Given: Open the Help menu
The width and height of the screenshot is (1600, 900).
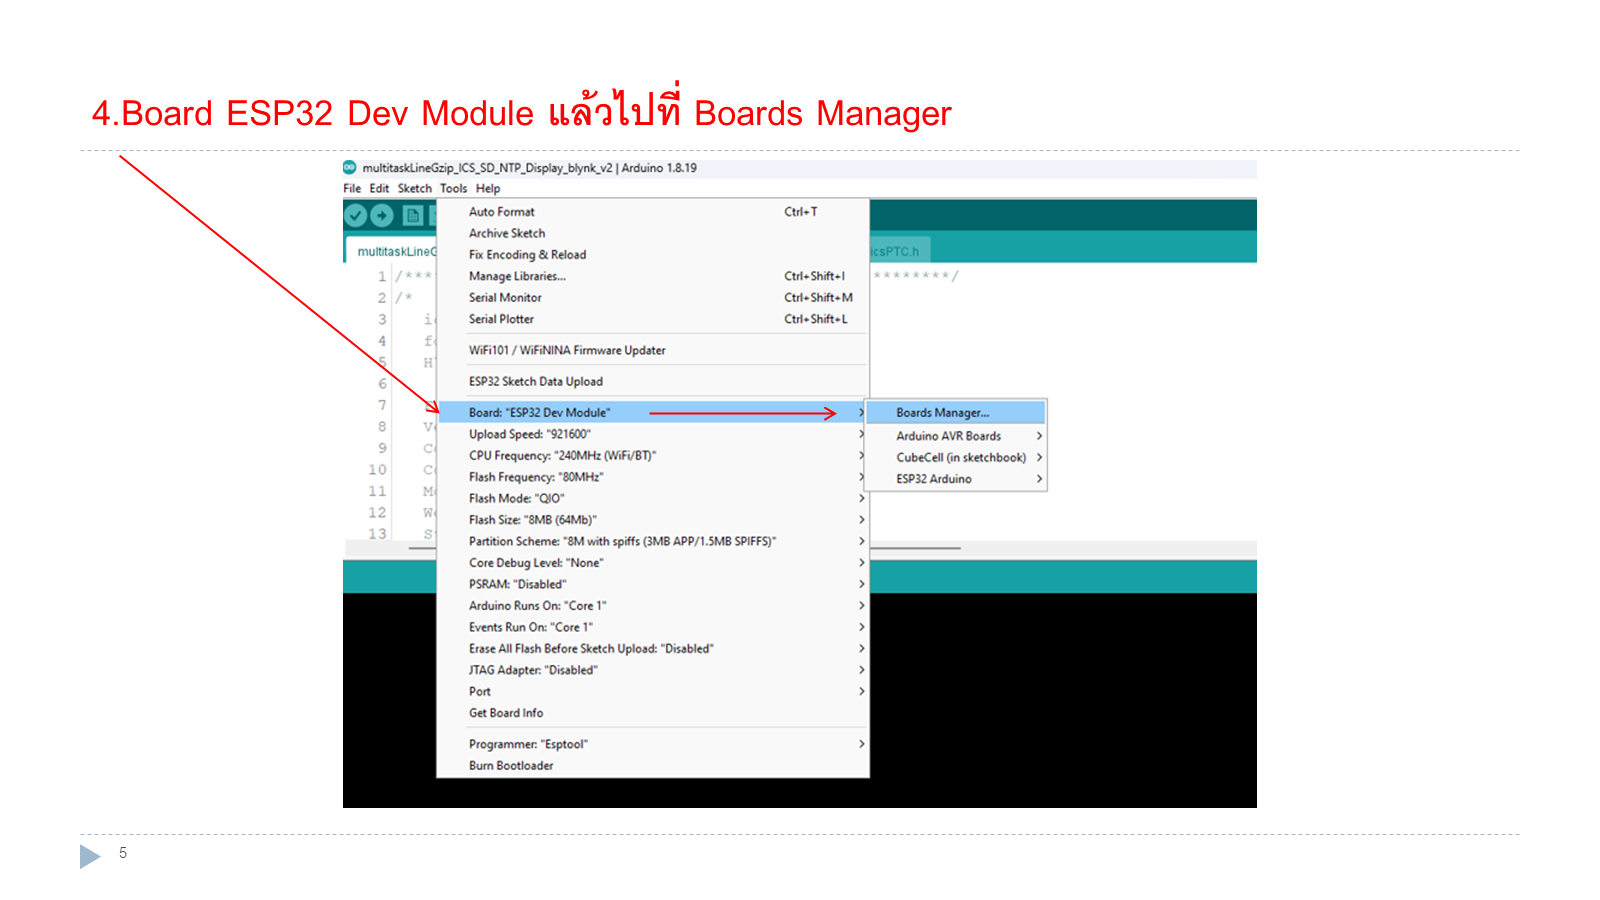Looking at the screenshot, I should click(488, 188).
